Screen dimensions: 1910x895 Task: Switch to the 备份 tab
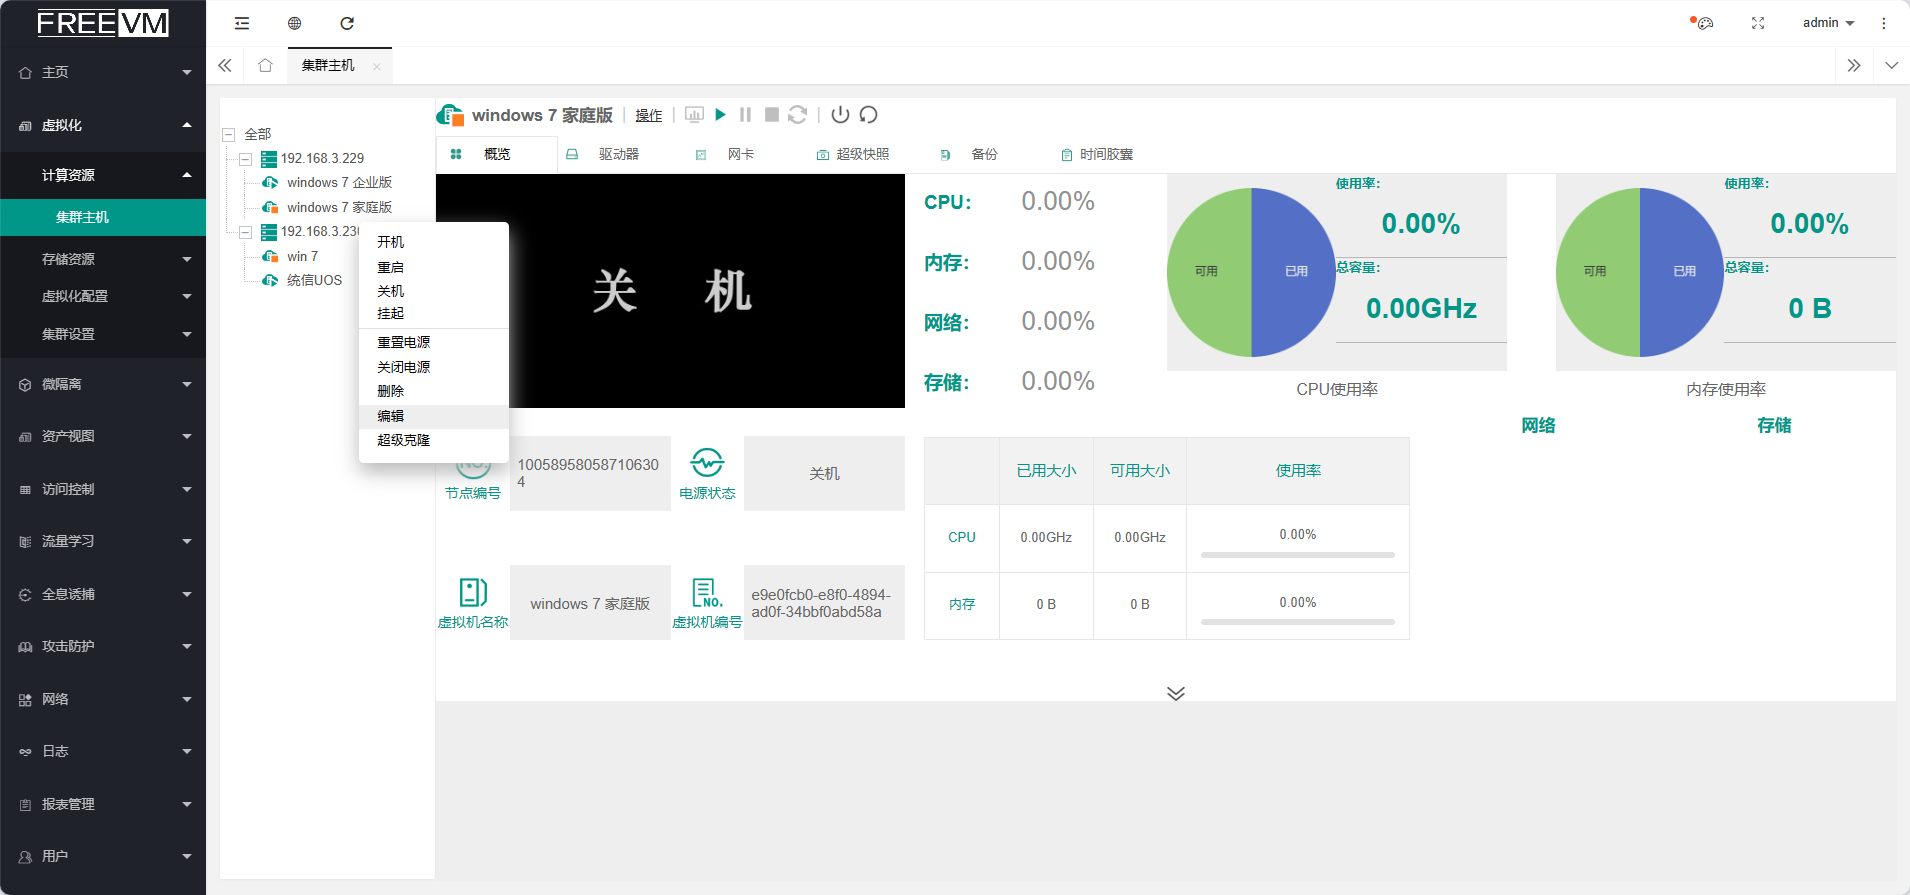(x=984, y=154)
